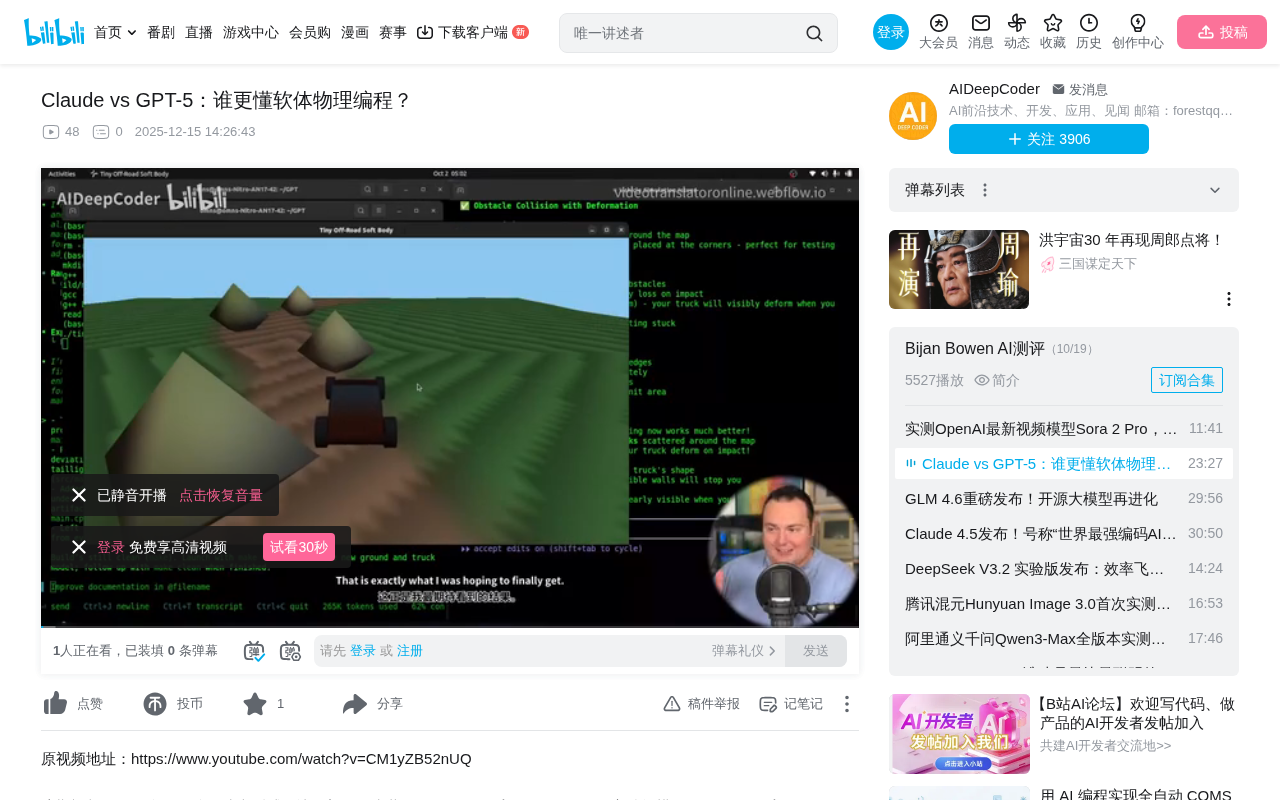The image size is (1280, 800).
Task: Open 会员购 navigation item
Action: point(310,32)
